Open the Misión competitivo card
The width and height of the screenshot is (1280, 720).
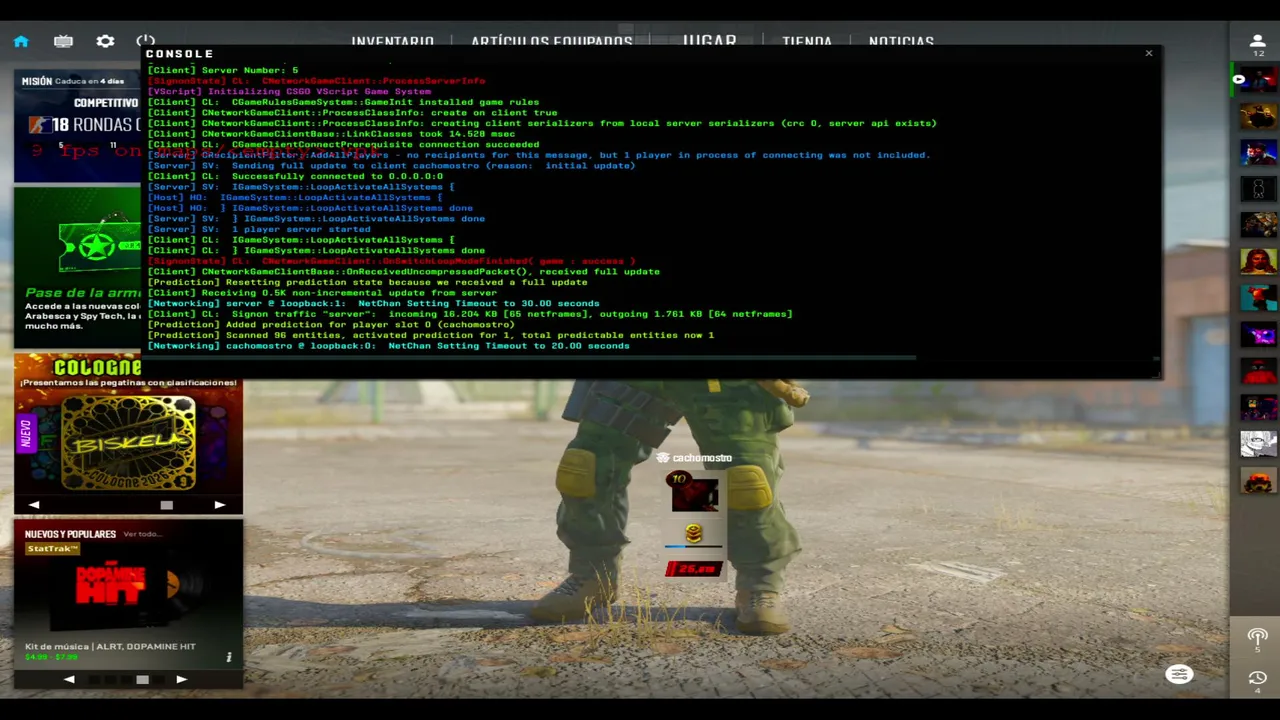coord(78,126)
